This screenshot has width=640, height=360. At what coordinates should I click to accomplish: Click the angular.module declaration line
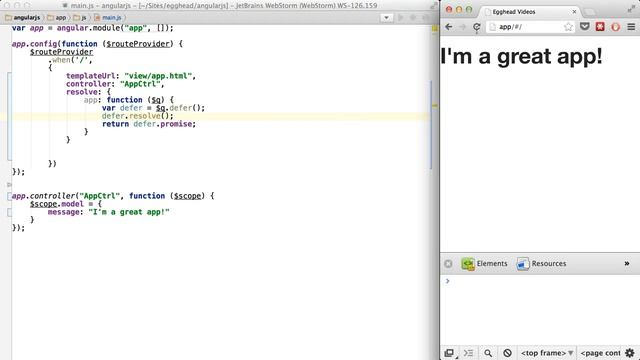tap(93, 28)
